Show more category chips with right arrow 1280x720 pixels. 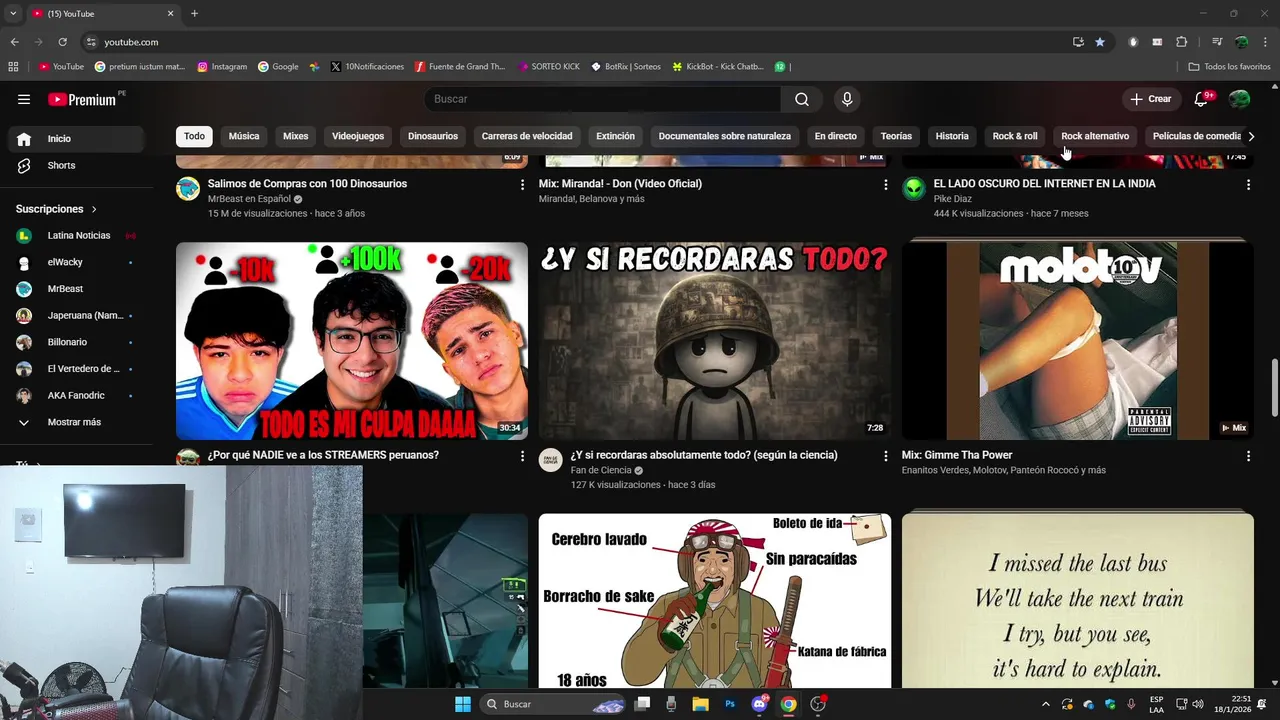tap(1251, 136)
